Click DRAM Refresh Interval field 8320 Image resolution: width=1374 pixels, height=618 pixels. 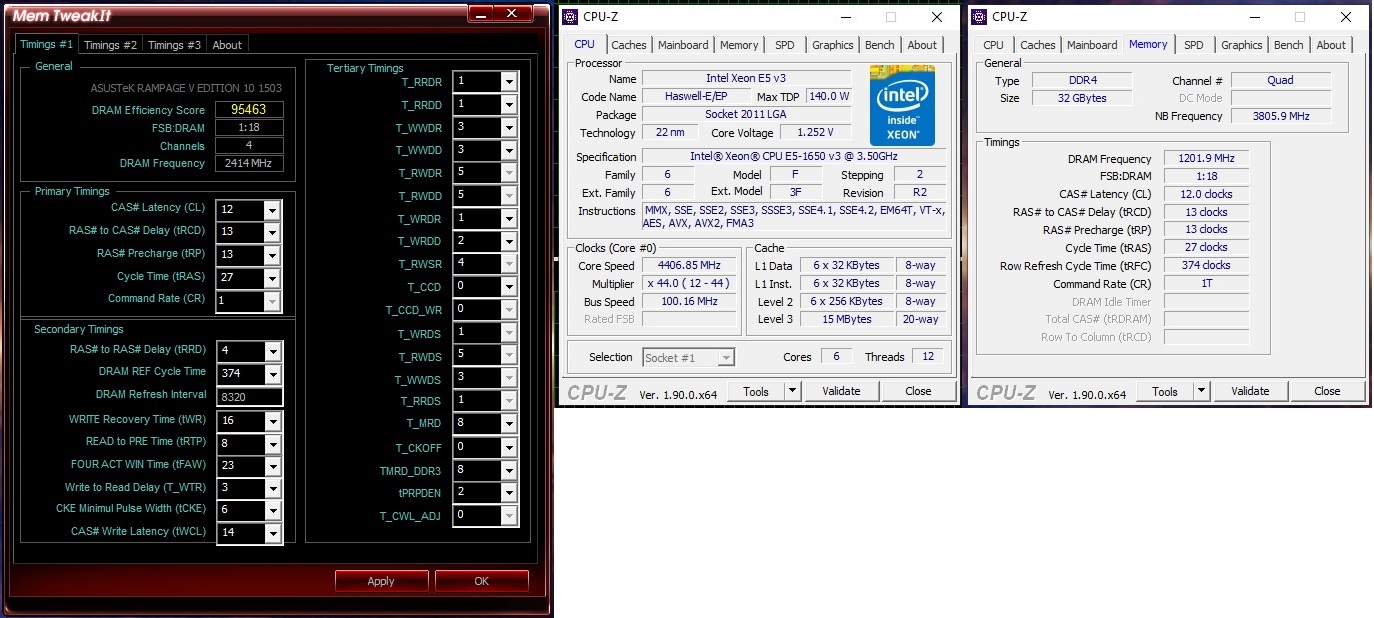(249, 397)
